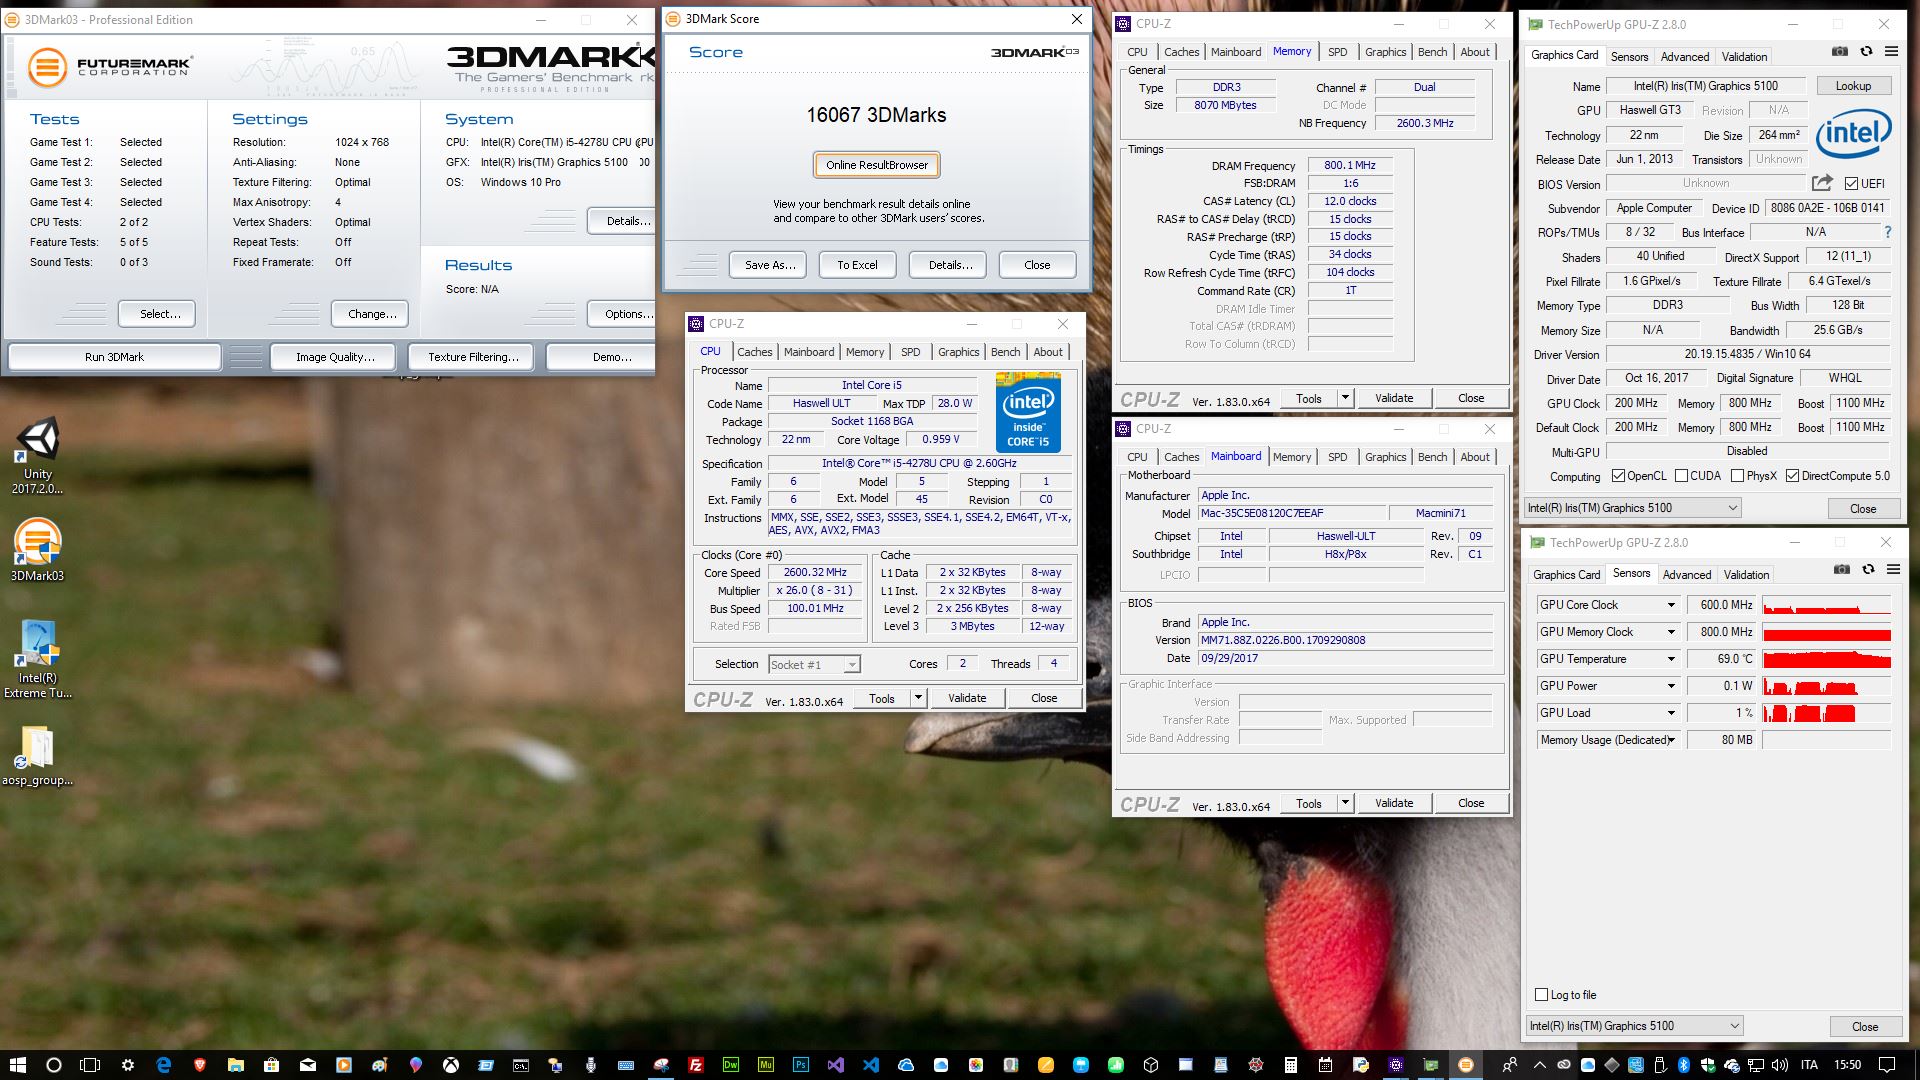Switch to Caches tab in CPU-Z CPU window
The height and width of the screenshot is (1080, 1920).
[754, 352]
